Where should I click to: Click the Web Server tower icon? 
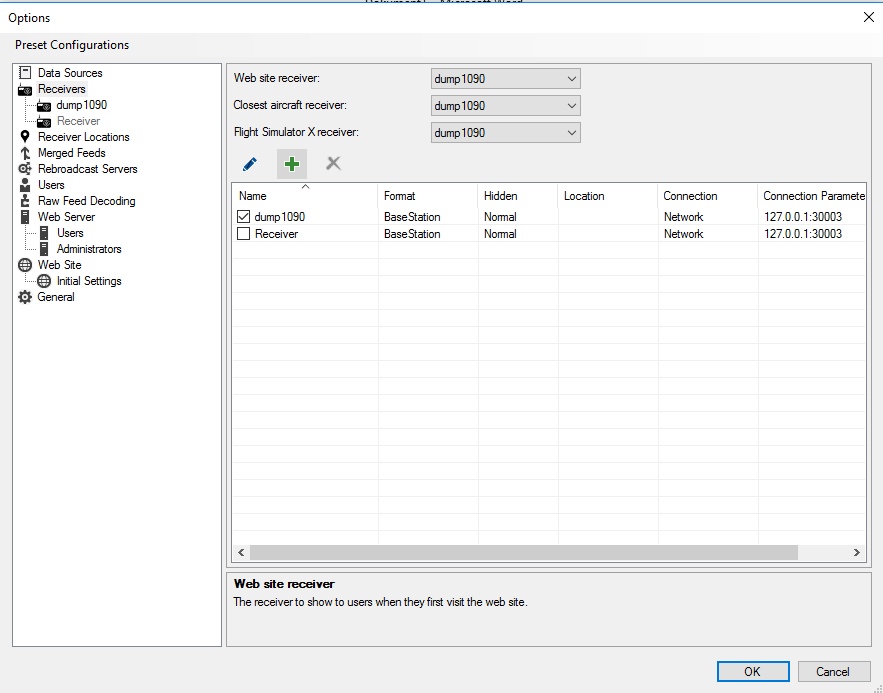25,217
